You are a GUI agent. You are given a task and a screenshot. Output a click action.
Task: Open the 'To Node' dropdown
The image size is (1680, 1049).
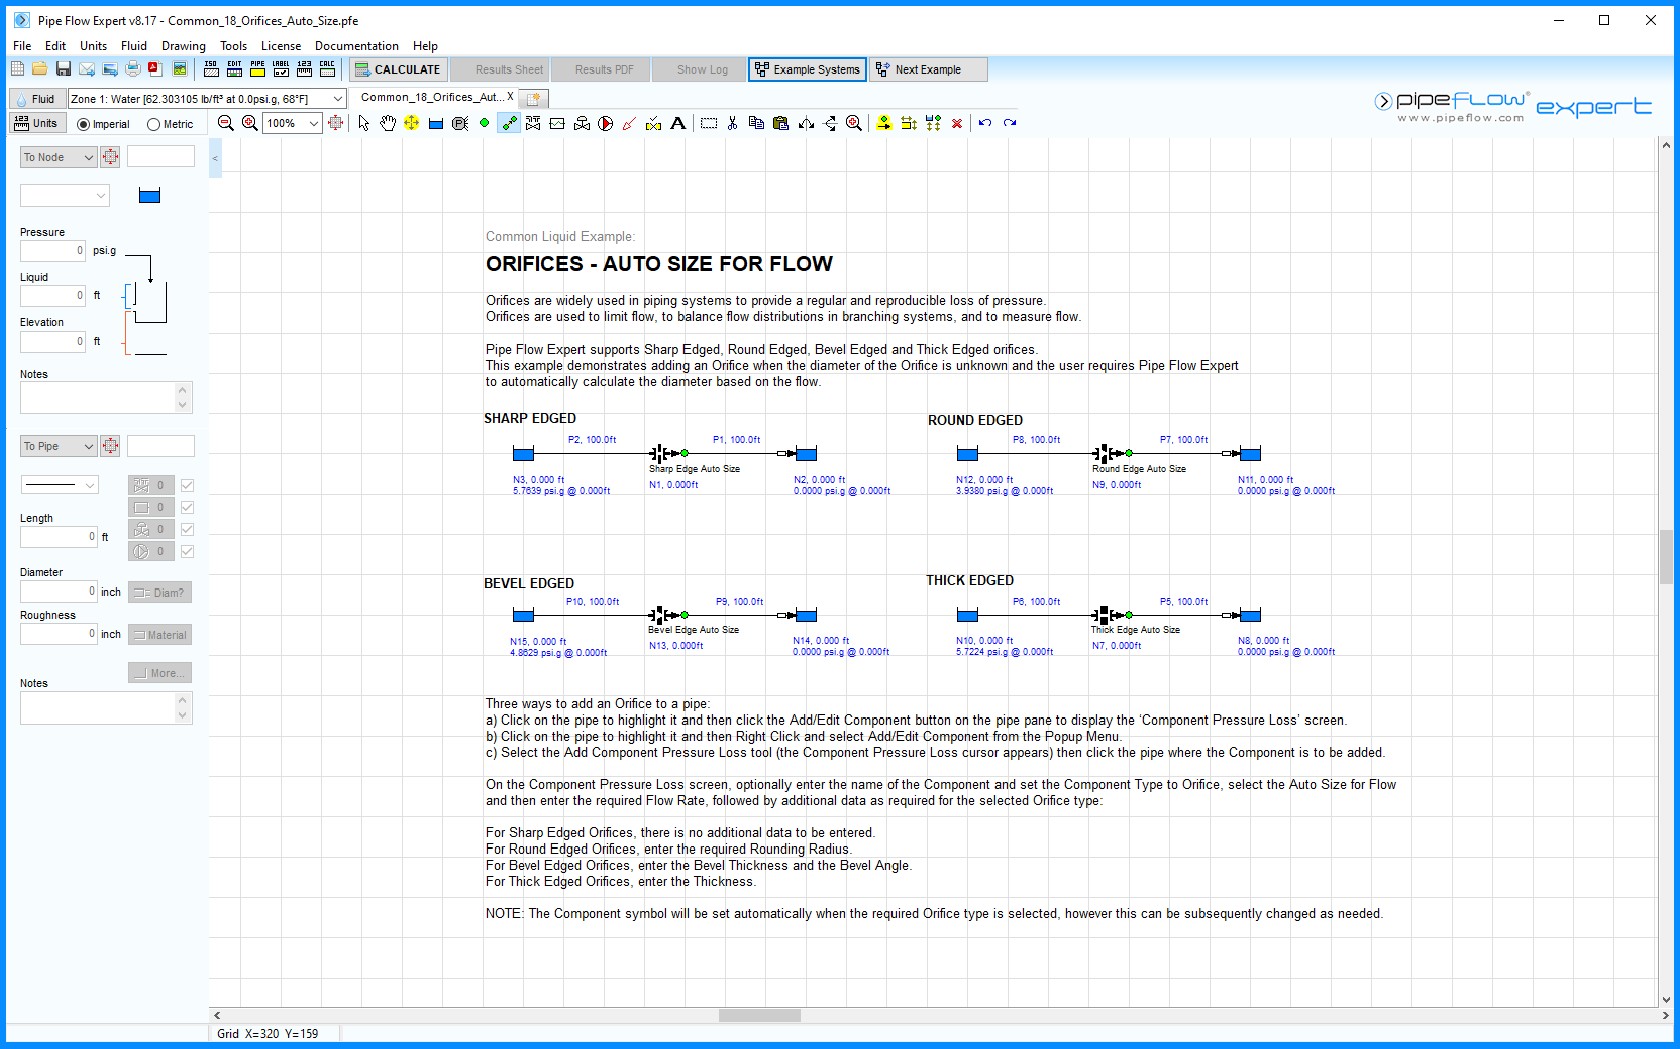click(x=58, y=157)
